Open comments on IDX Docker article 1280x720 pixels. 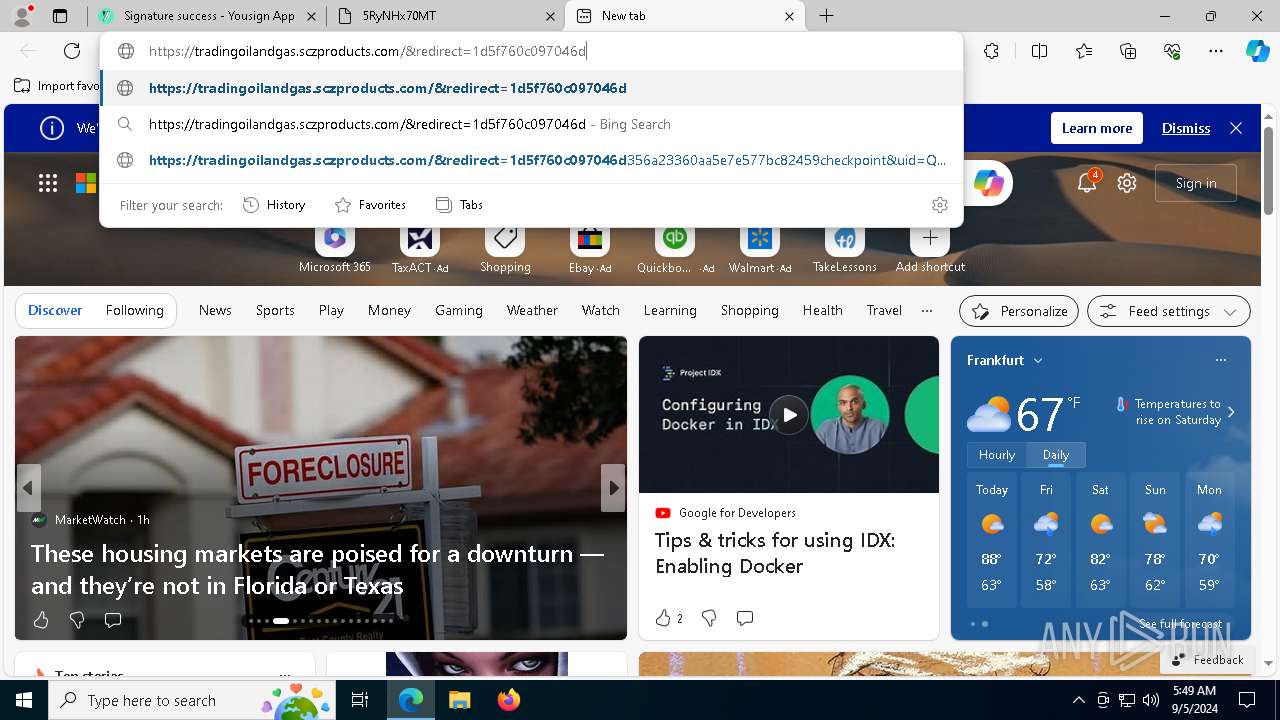pos(745,618)
